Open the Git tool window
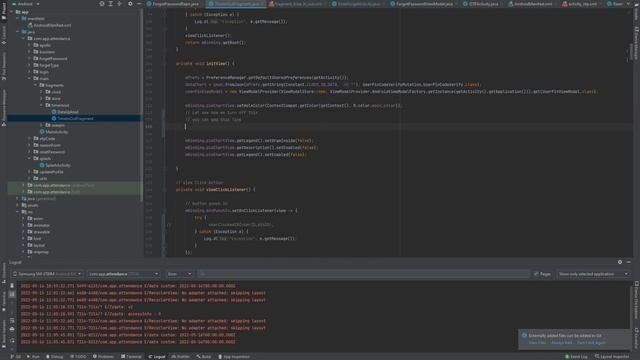 coord(16,357)
